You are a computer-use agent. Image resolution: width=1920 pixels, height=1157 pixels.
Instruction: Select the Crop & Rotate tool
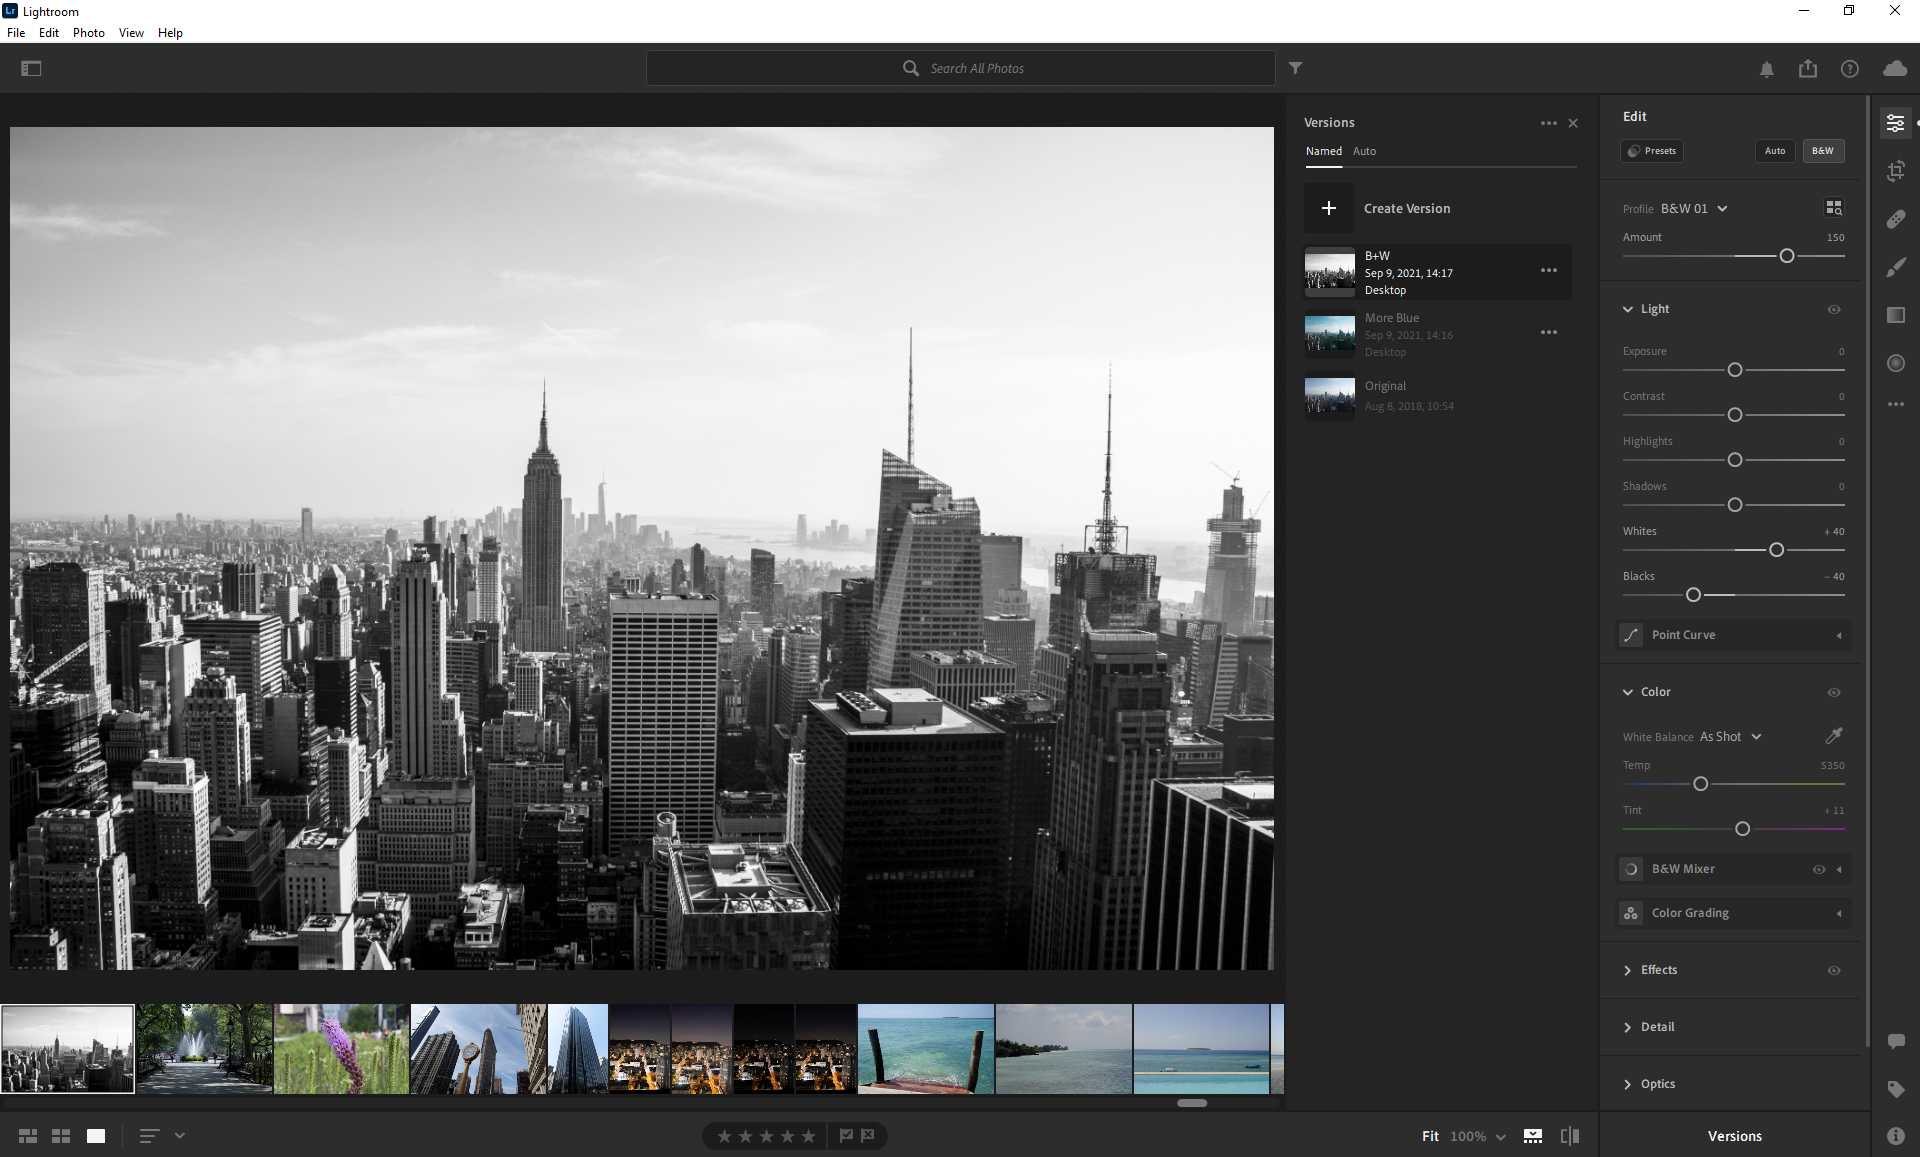pyautogui.click(x=1896, y=170)
